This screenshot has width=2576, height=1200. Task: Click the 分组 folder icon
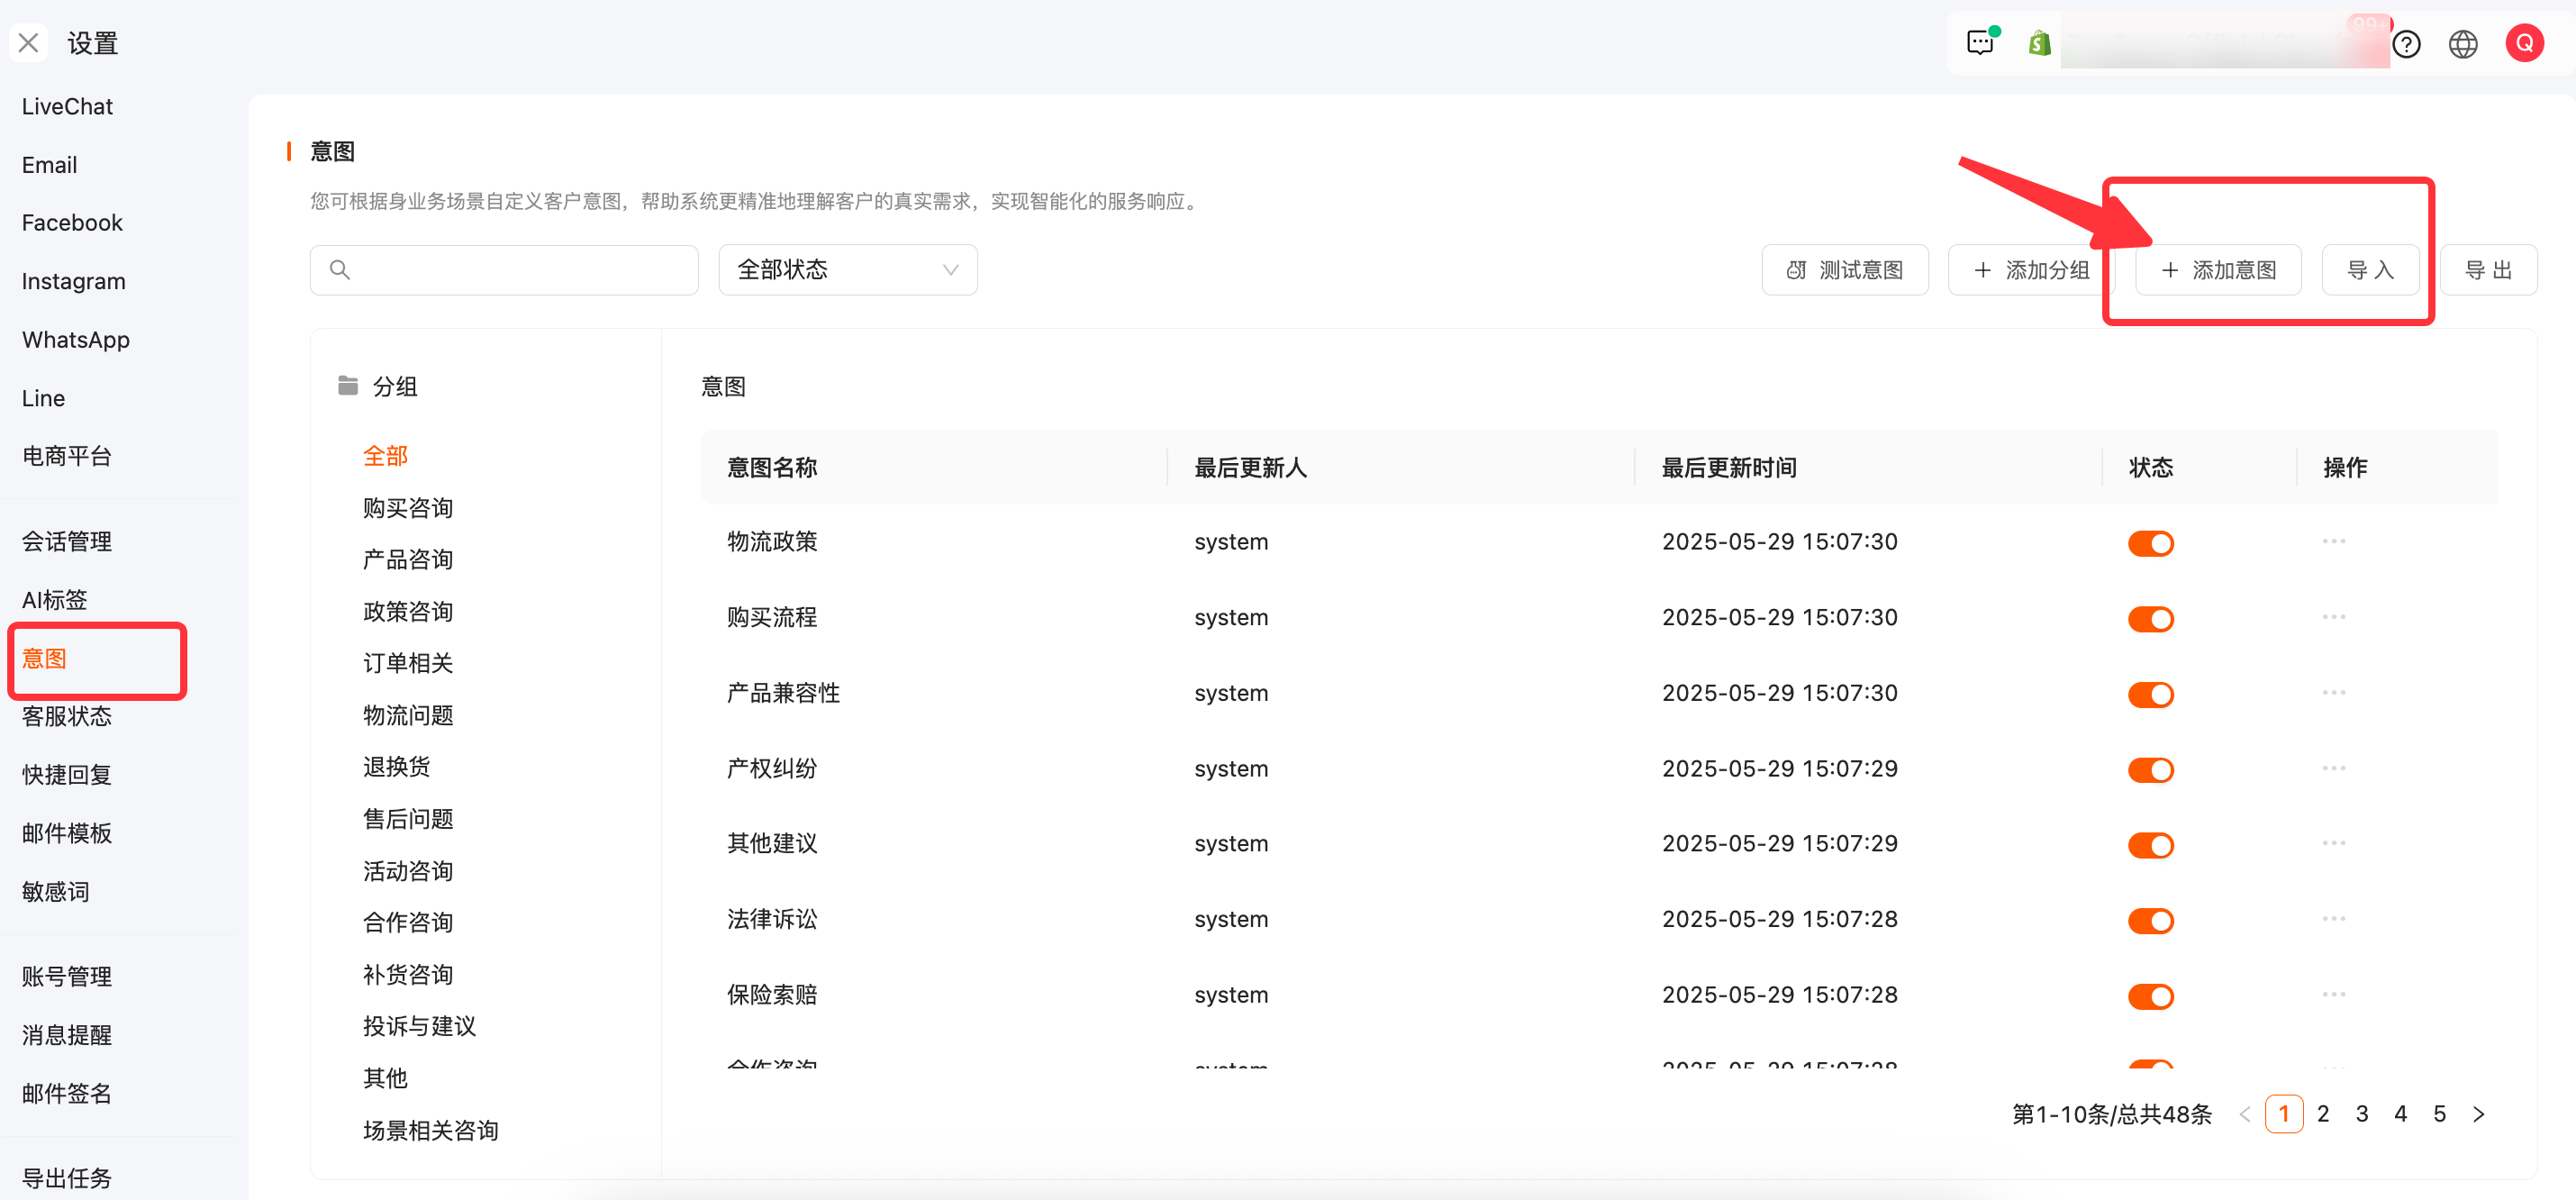click(x=348, y=386)
